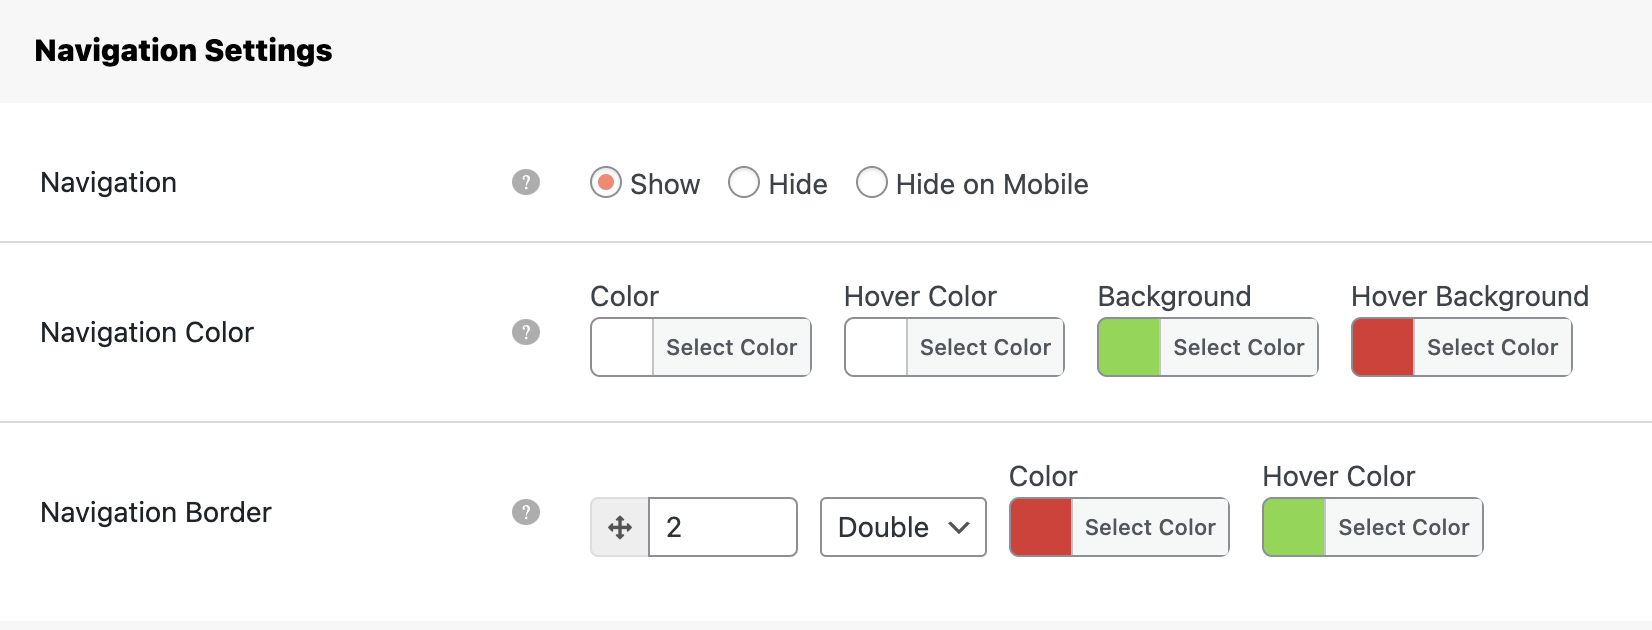The width and height of the screenshot is (1652, 630).
Task: Click the border width move-arrows icon
Action: pos(620,527)
